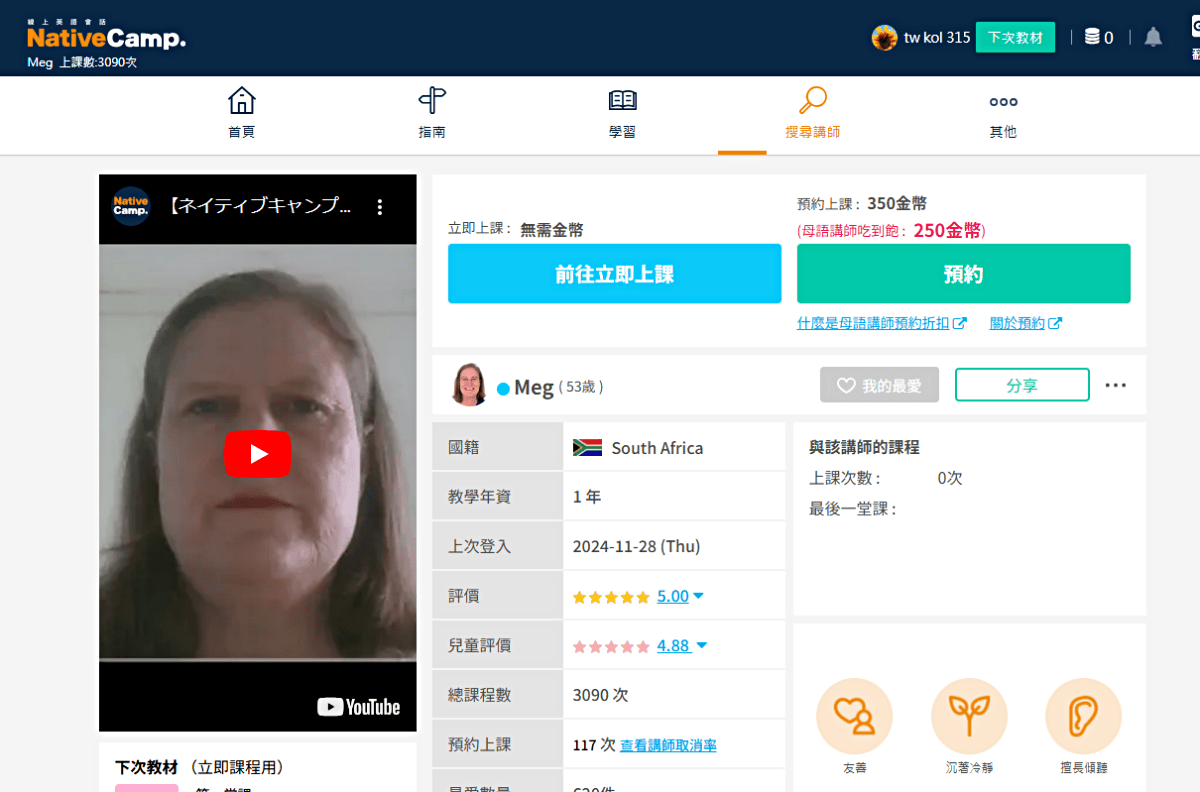Click the 沉著冷靜 calm trait icon
The height and width of the screenshot is (792, 1200).
click(969, 716)
